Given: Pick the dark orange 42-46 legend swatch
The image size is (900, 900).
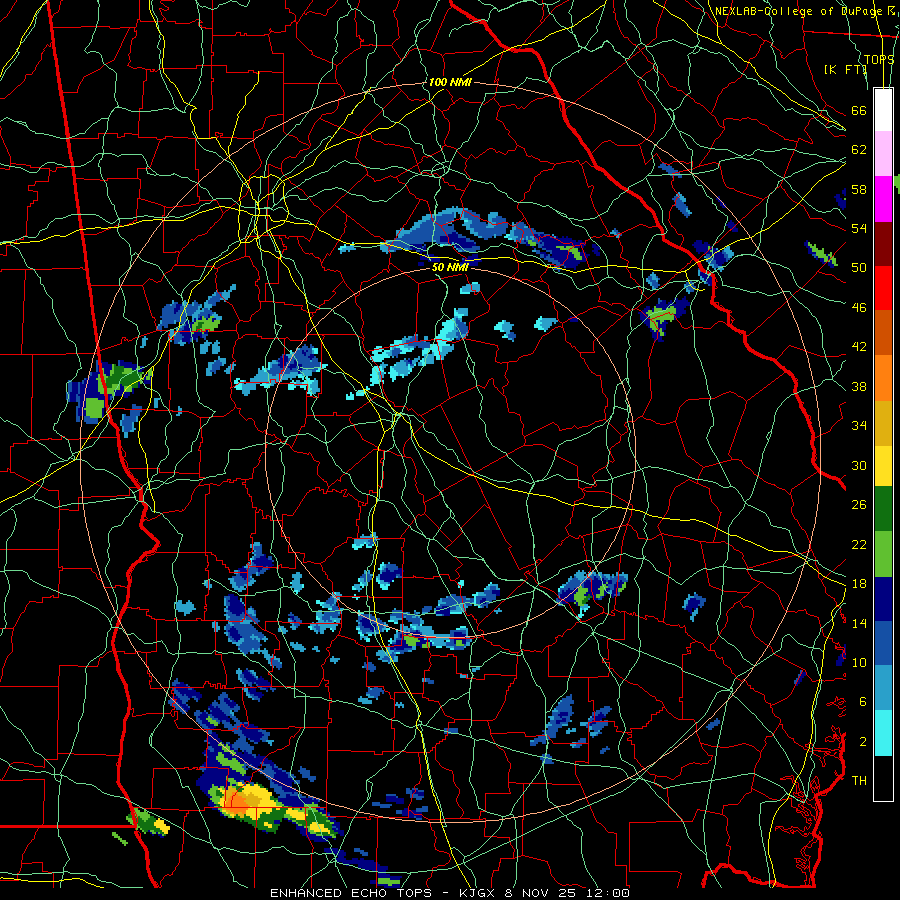Looking at the screenshot, I should (883, 333).
